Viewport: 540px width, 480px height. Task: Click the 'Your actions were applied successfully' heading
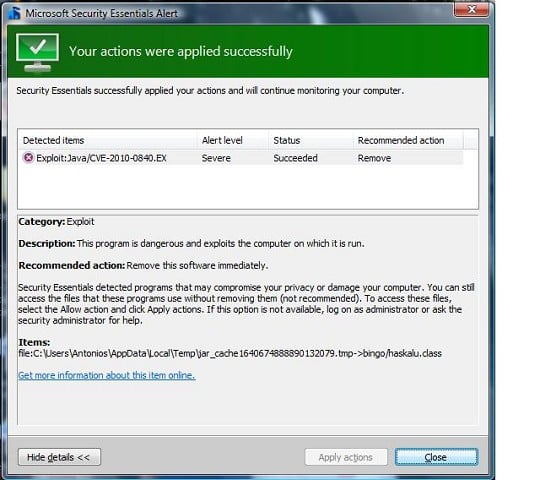(181, 52)
